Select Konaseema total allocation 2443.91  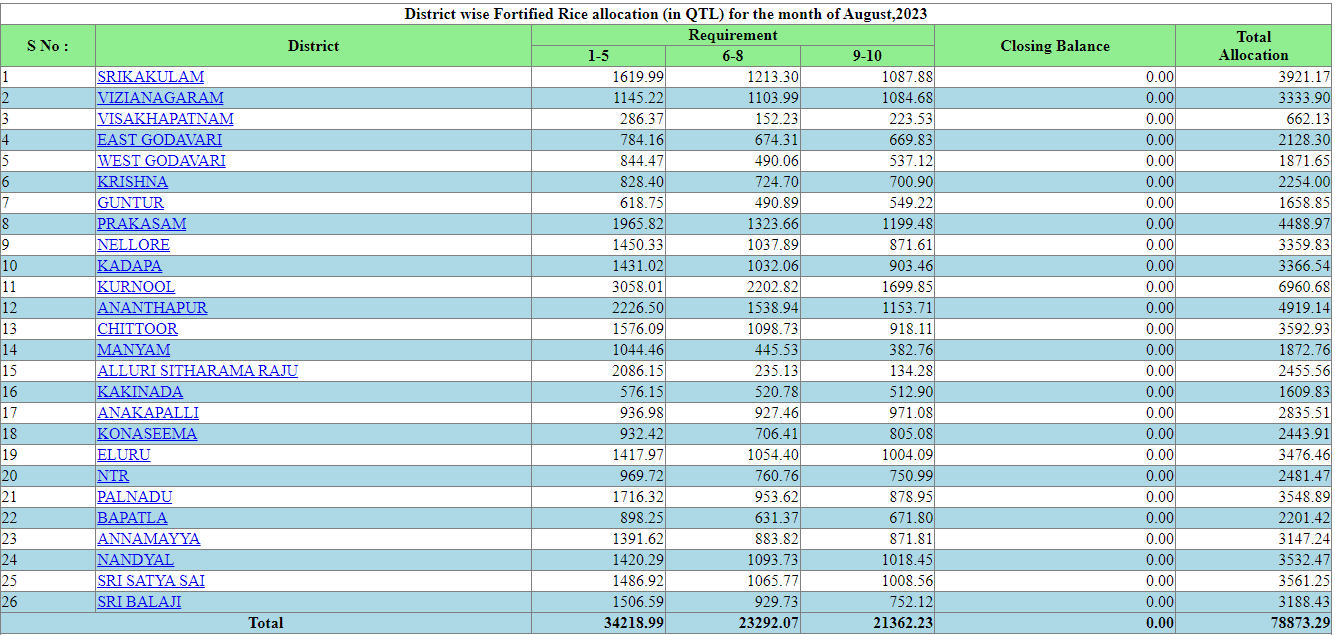tap(1305, 434)
